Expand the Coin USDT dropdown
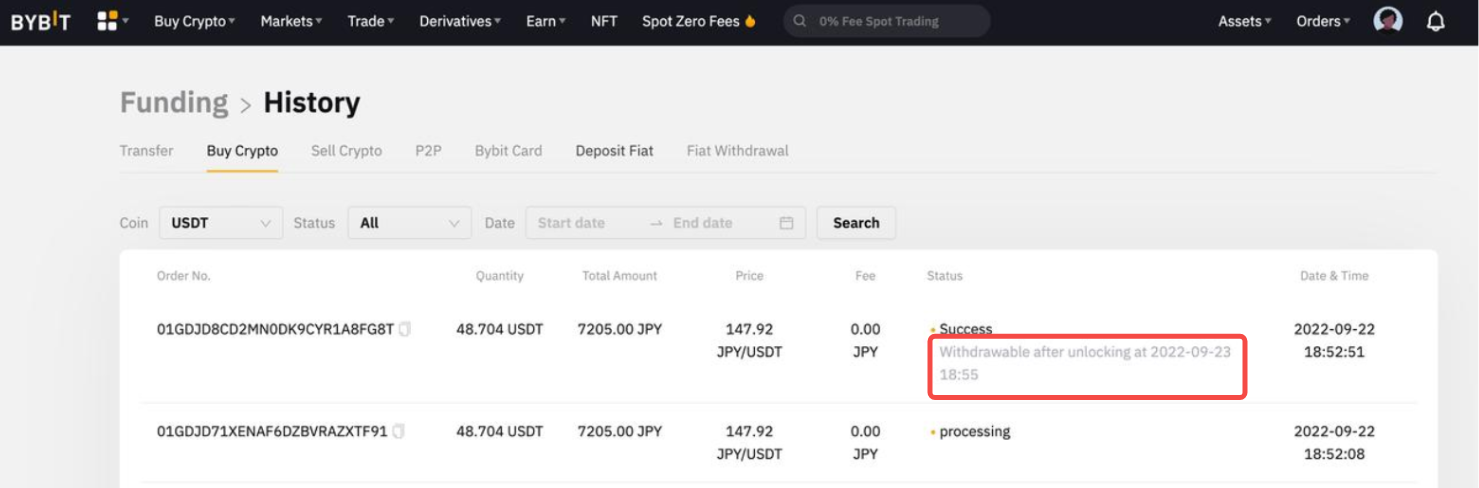Image resolution: width=1479 pixels, height=488 pixels. pos(221,223)
